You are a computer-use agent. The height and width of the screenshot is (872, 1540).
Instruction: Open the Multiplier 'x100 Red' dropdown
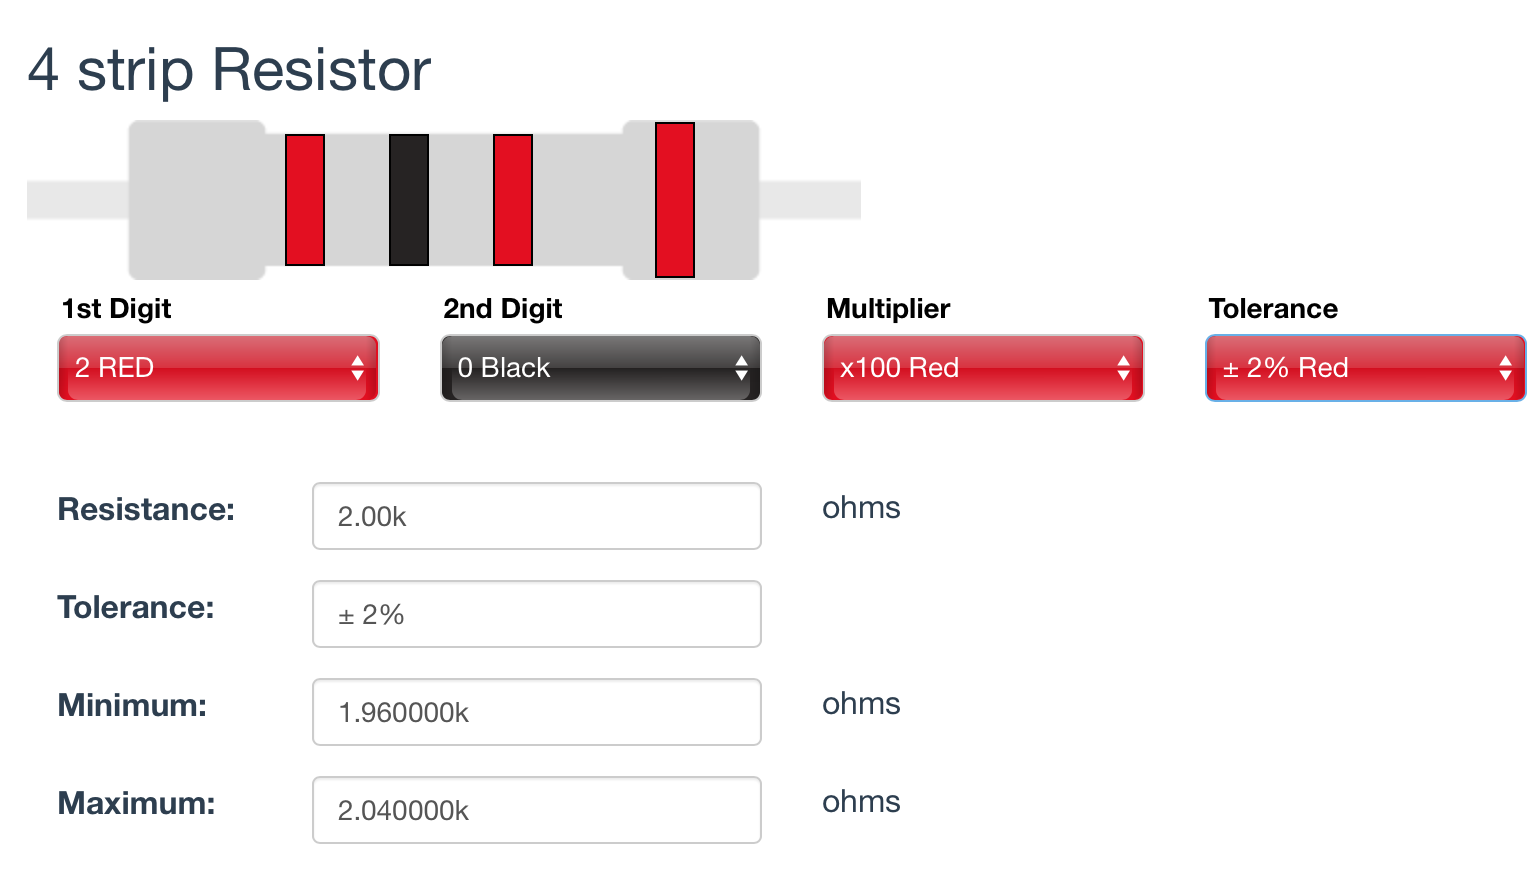tap(983, 368)
